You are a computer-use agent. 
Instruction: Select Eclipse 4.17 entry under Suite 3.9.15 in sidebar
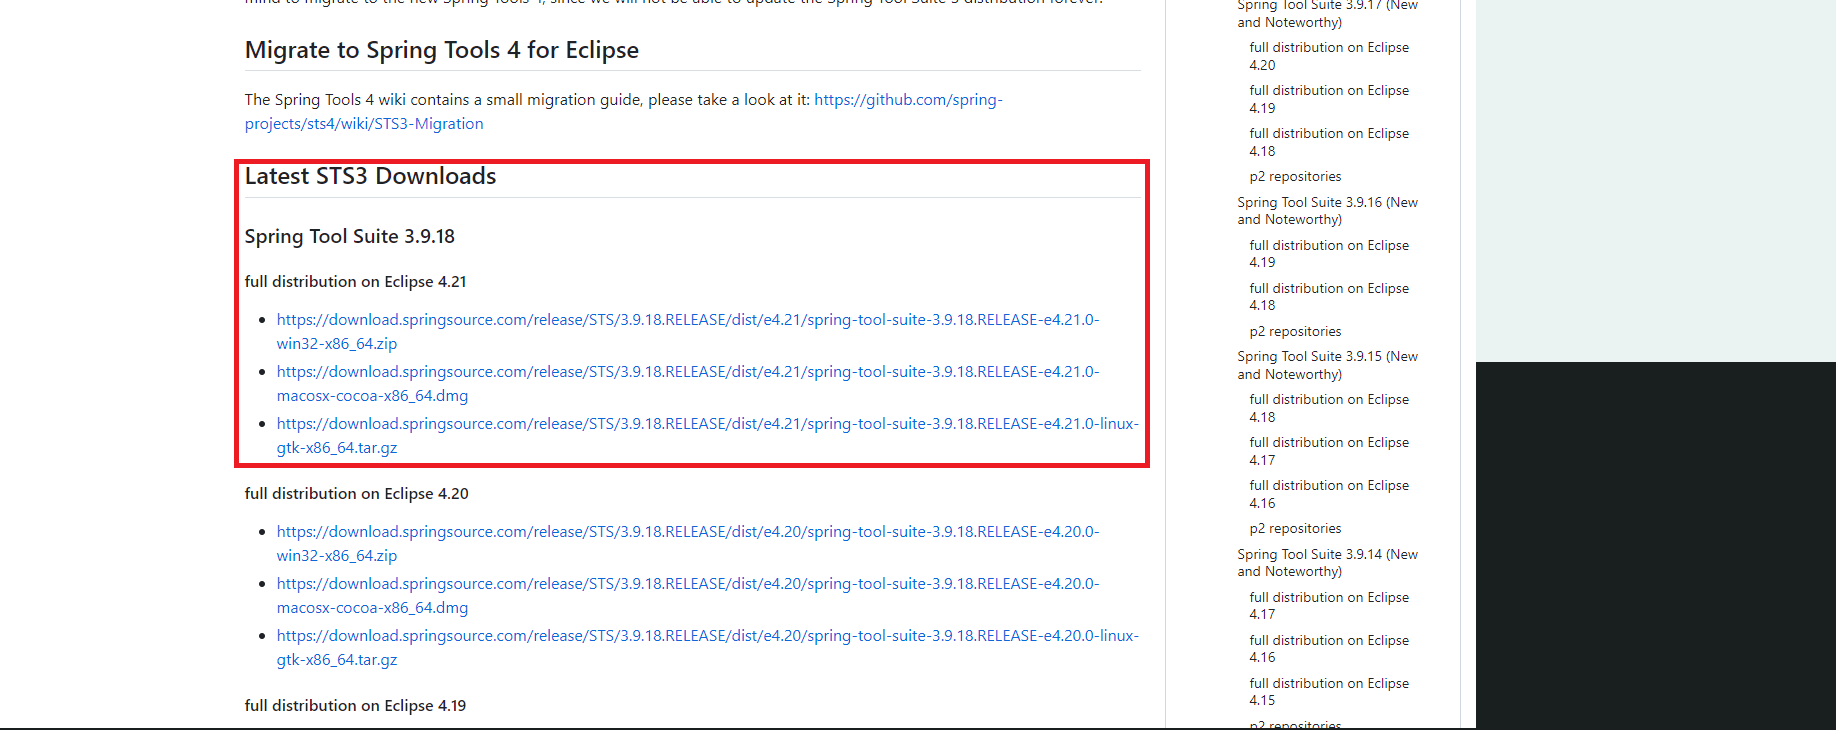[1329, 451]
